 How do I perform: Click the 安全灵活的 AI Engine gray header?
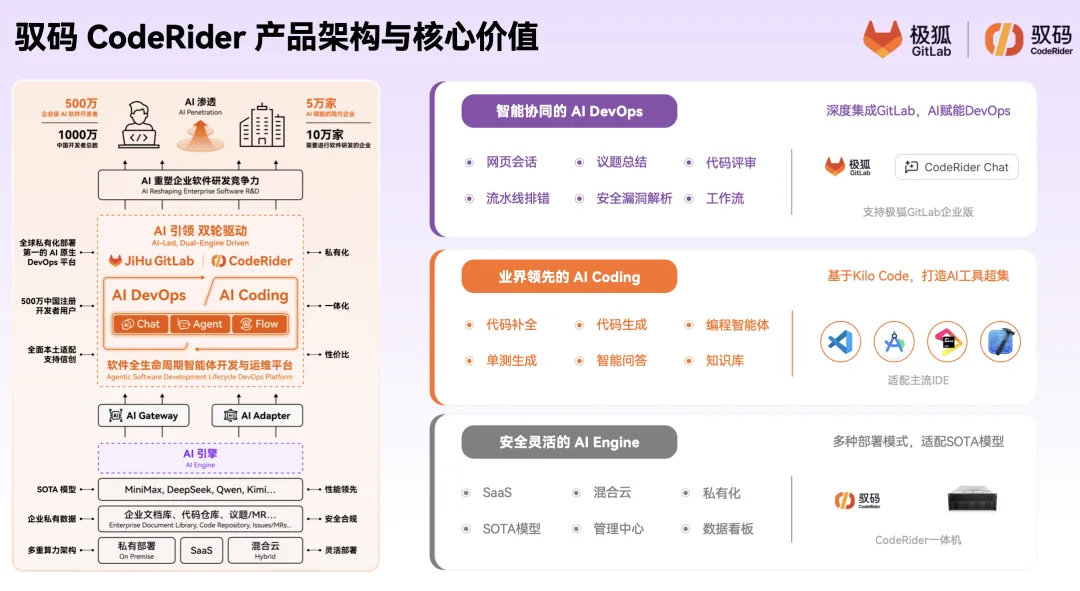[x=569, y=442]
